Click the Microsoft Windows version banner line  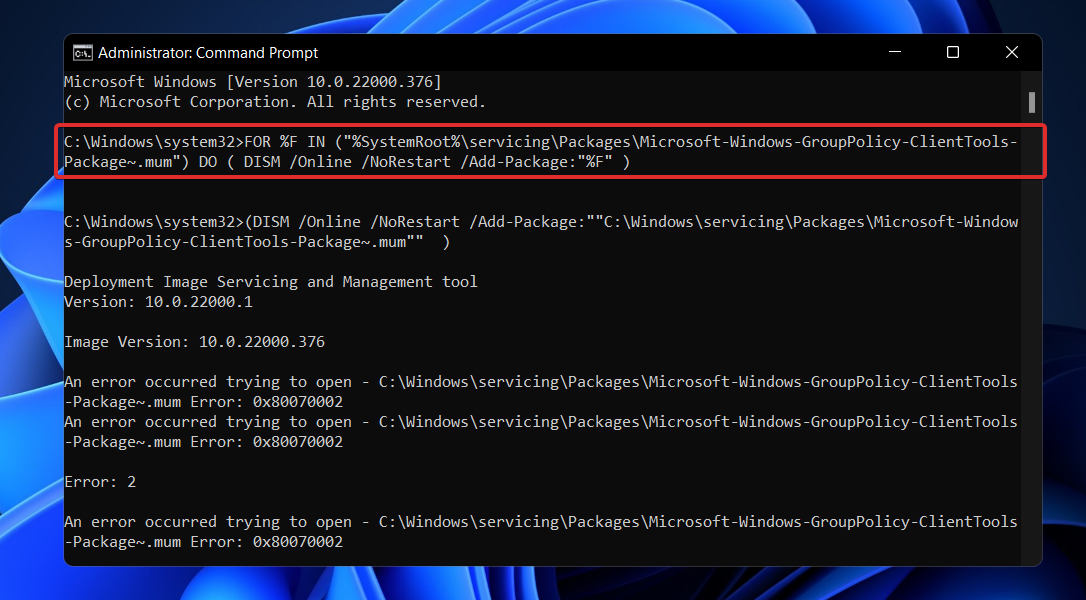(x=250, y=81)
